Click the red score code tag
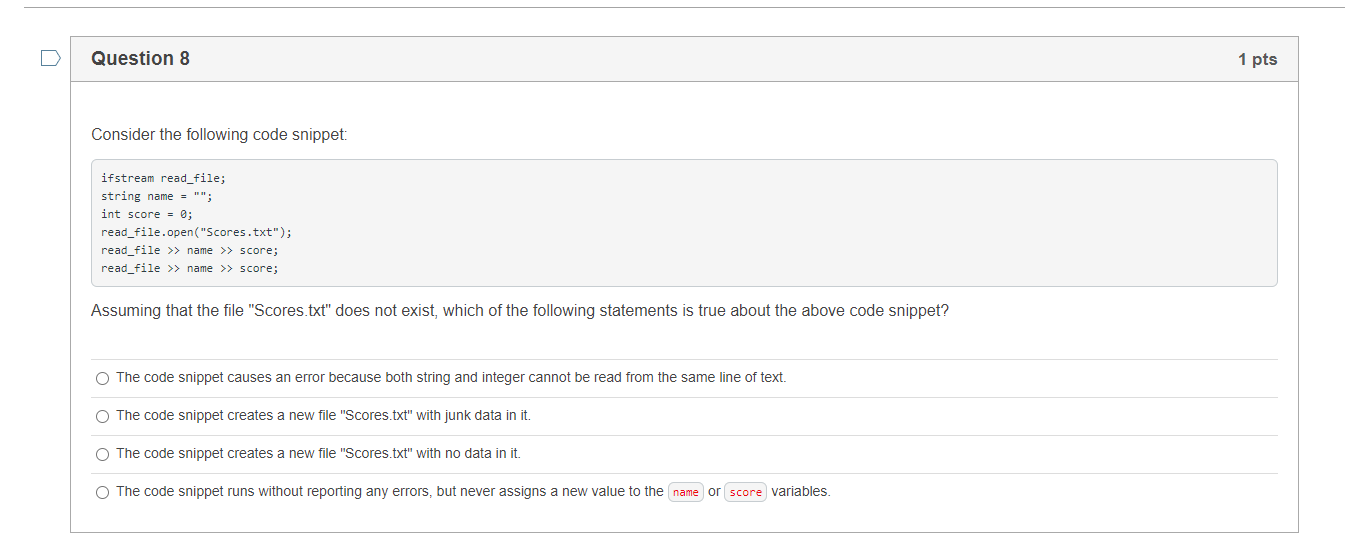 click(x=746, y=492)
